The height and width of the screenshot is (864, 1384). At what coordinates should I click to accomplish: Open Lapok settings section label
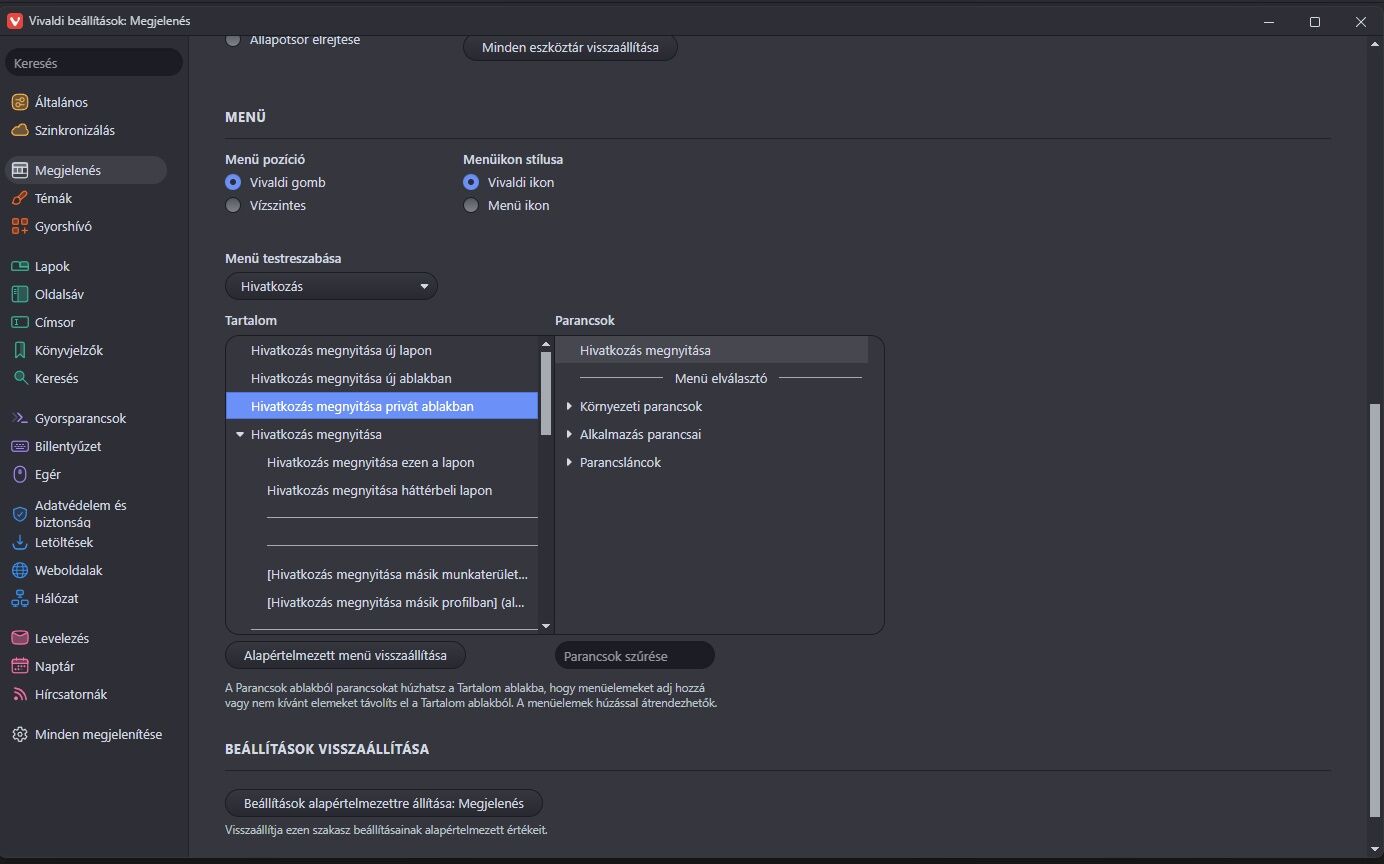tap(52, 266)
